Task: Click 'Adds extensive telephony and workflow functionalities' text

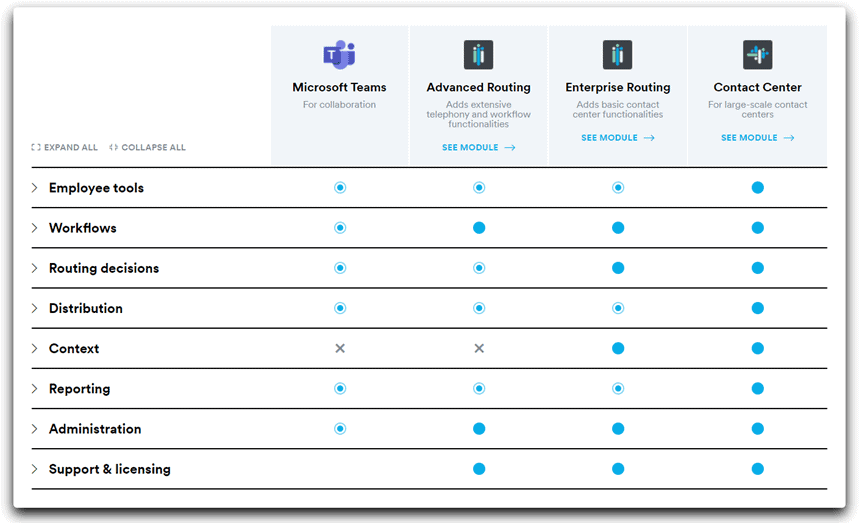Action: 478,114
